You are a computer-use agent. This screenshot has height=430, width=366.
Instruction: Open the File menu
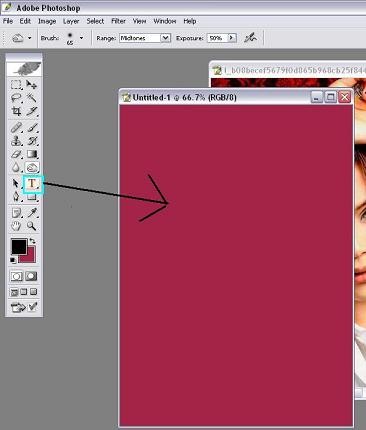(x=8, y=21)
